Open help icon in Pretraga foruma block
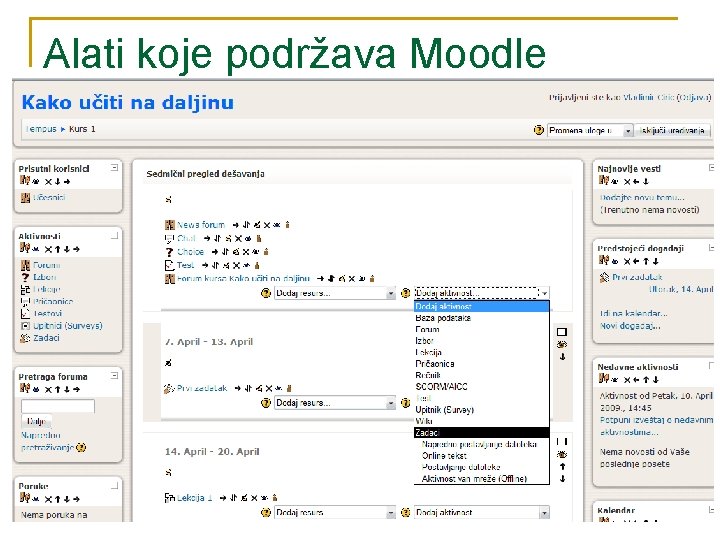The image size is (720, 540). (x=81, y=447)
